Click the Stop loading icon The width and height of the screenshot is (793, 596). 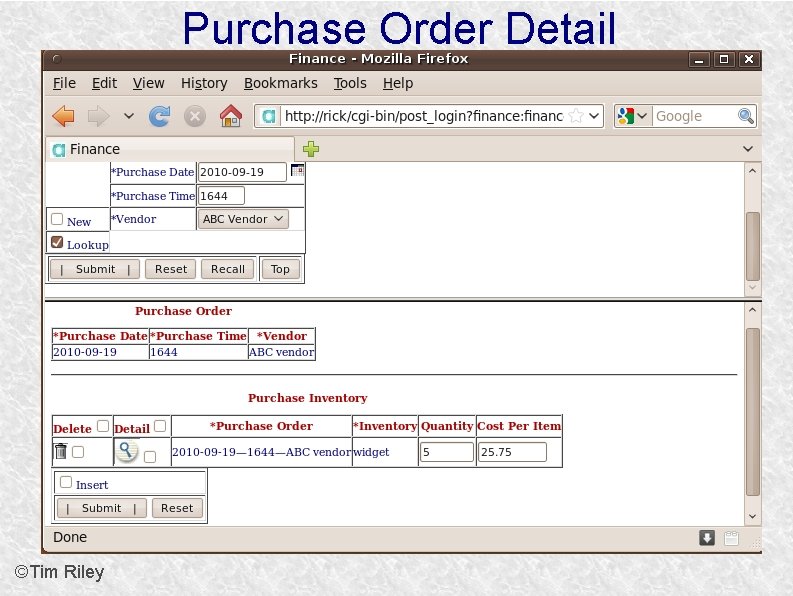pos(195,116)
